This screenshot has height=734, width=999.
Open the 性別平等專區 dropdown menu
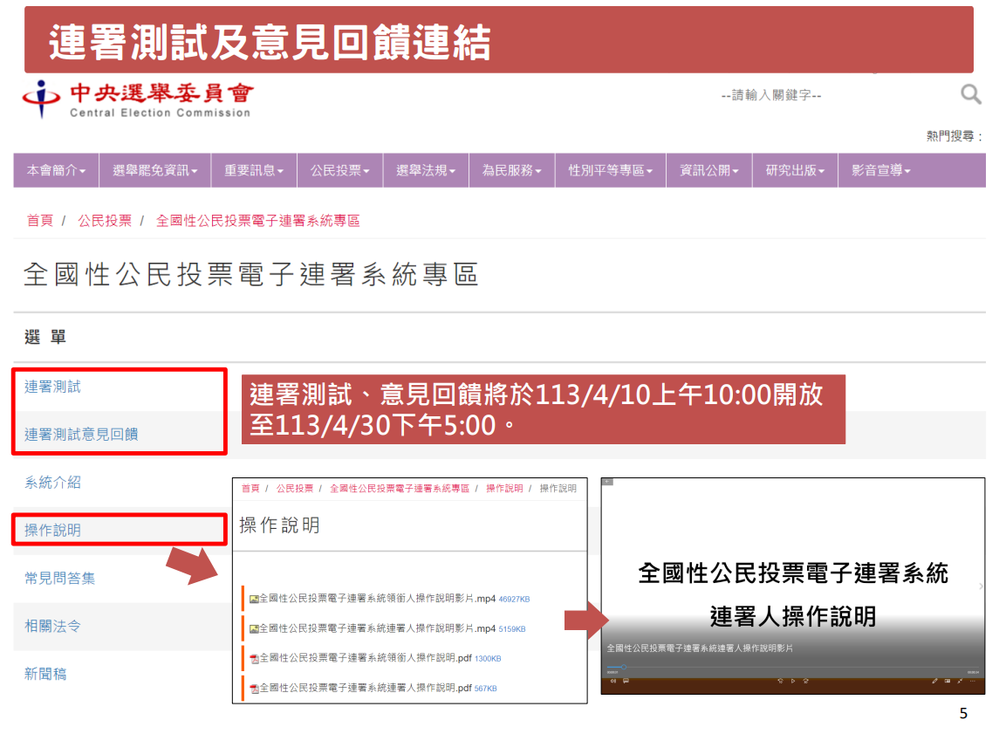(x=610, y=171)
